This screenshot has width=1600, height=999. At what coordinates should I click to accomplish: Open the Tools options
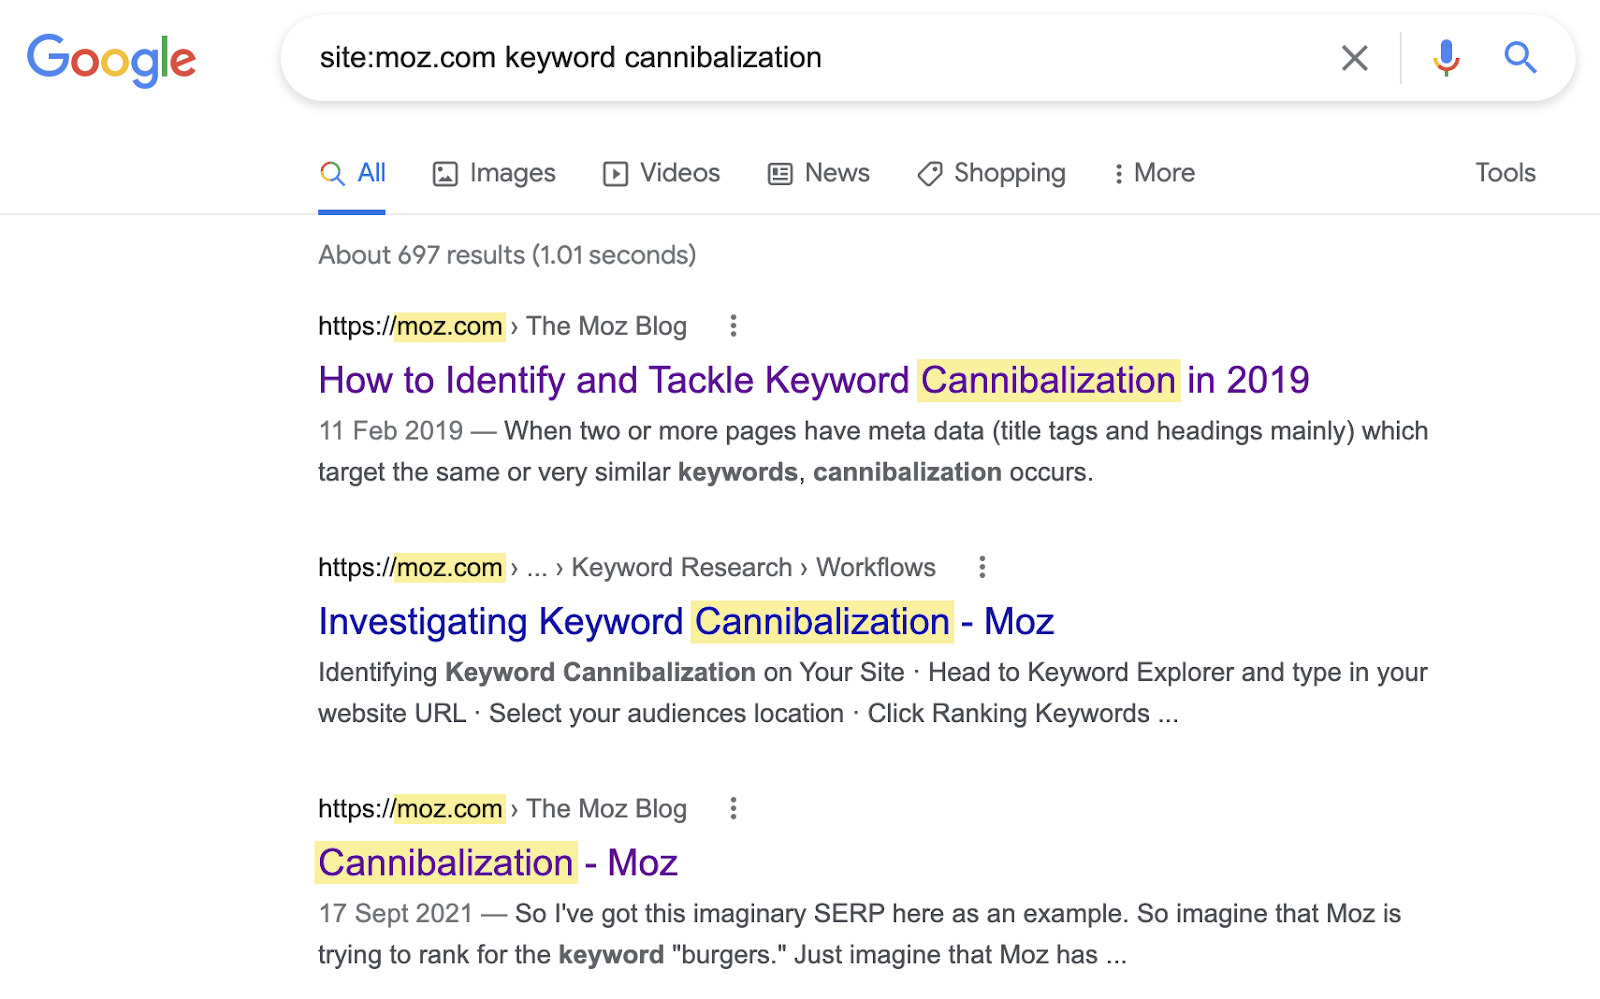(1505, 173)
